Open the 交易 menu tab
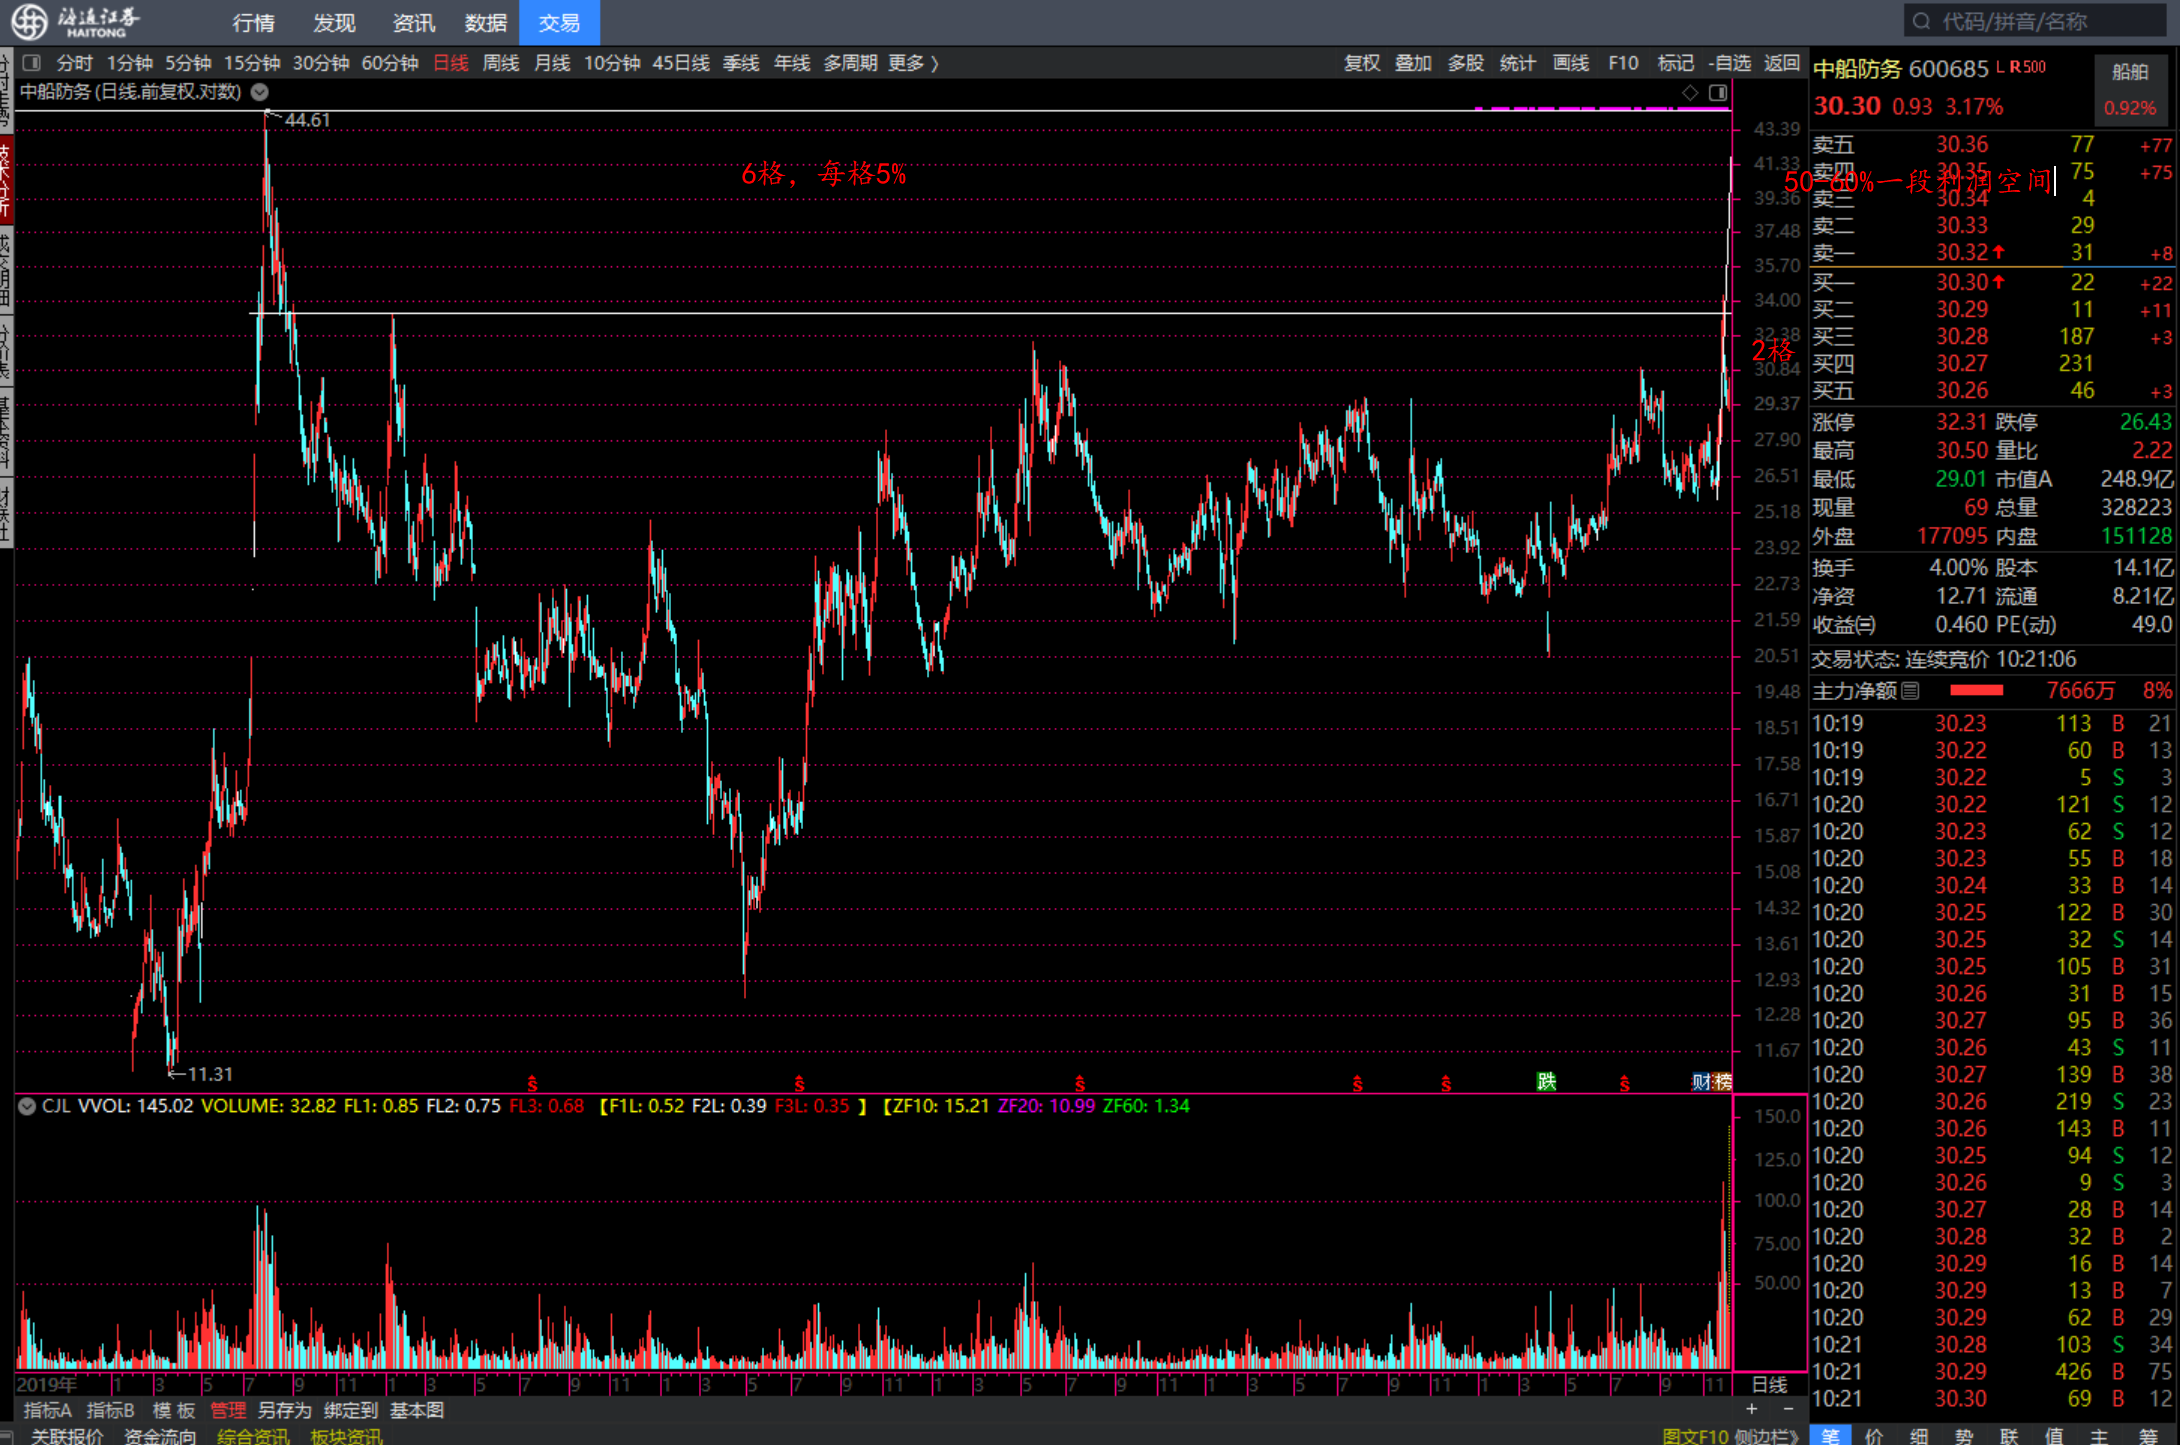The width and height of the screenshot is (2180, 1445). click(559, 22)
